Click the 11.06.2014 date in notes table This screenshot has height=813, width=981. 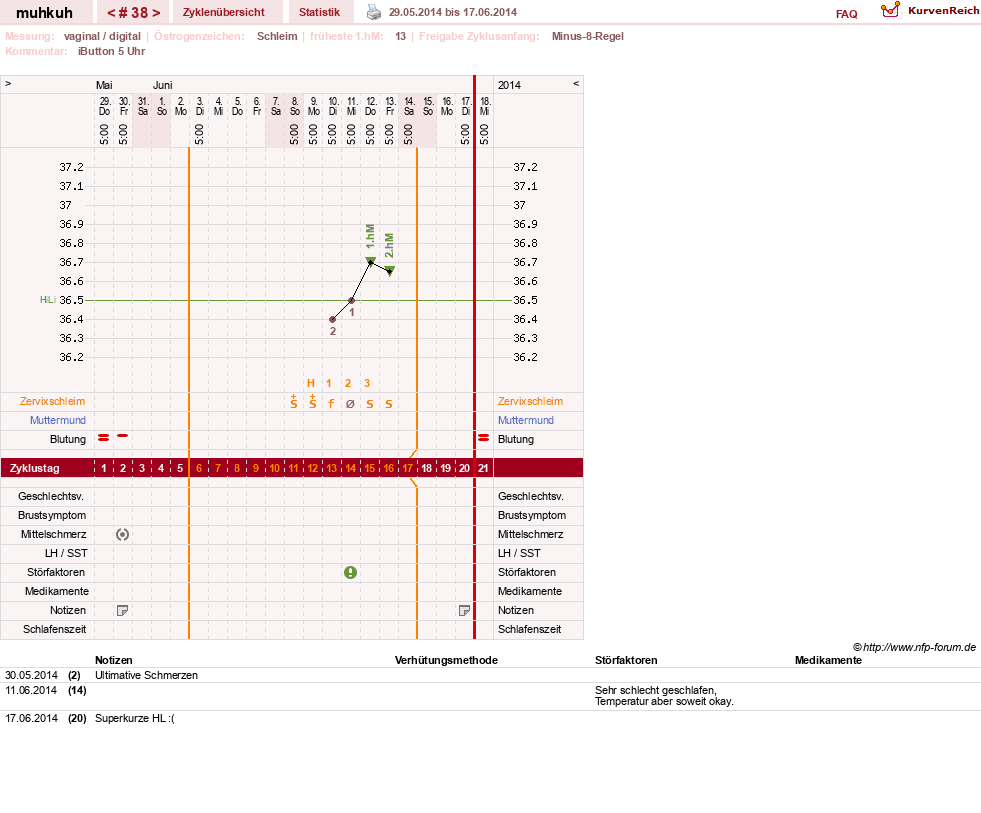[x=31, y=690]
